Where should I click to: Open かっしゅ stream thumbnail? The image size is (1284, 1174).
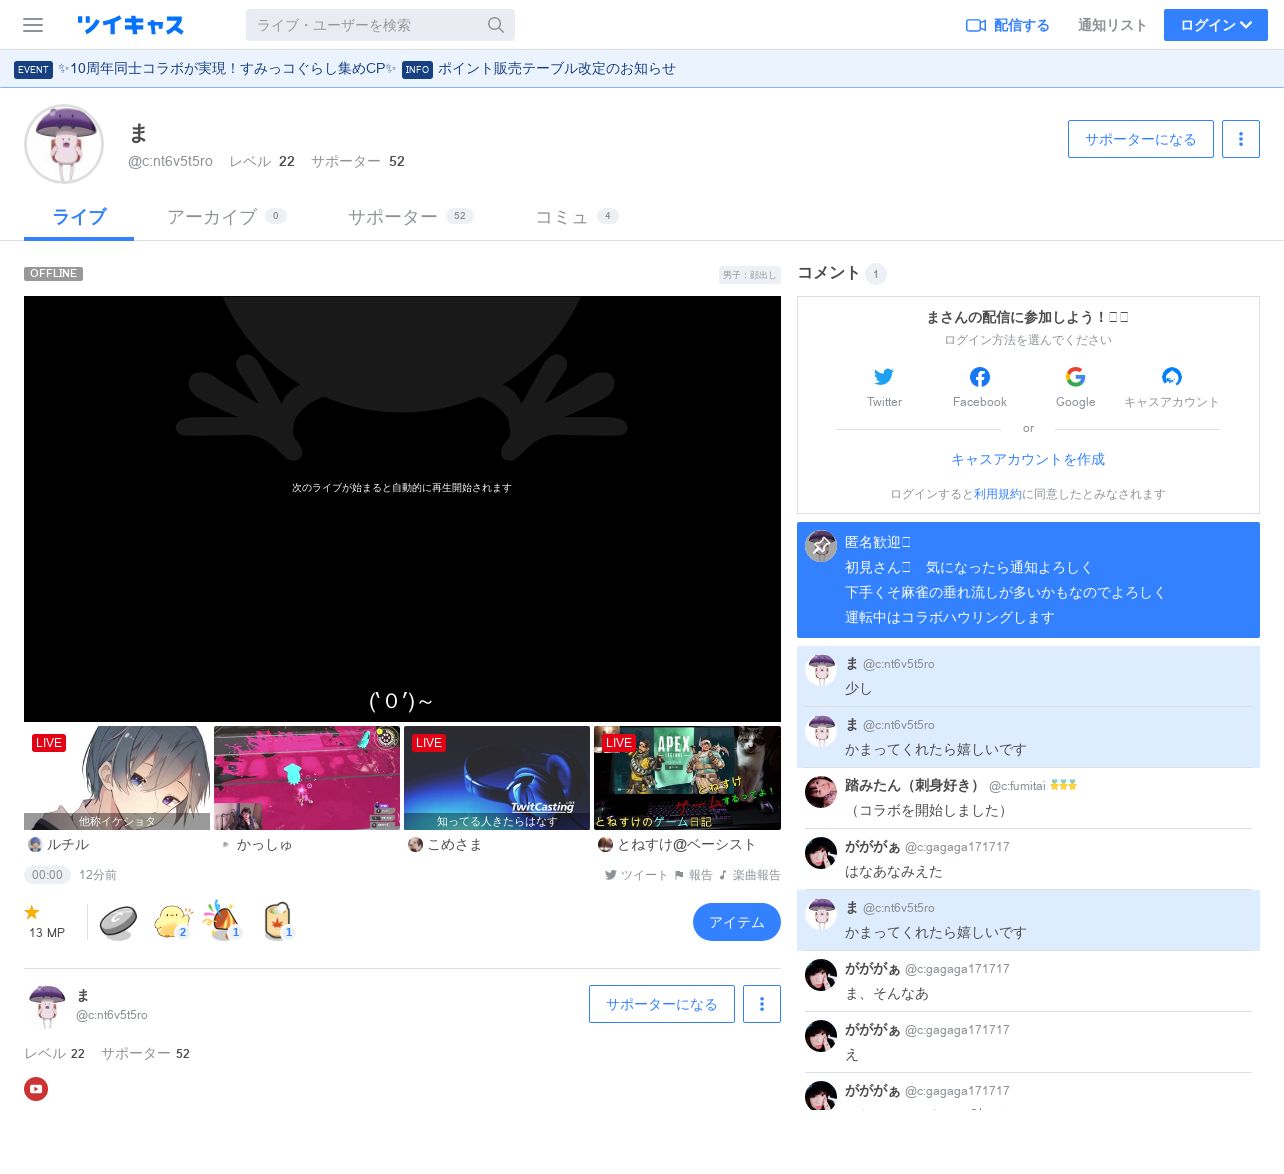tap(307, 778)
